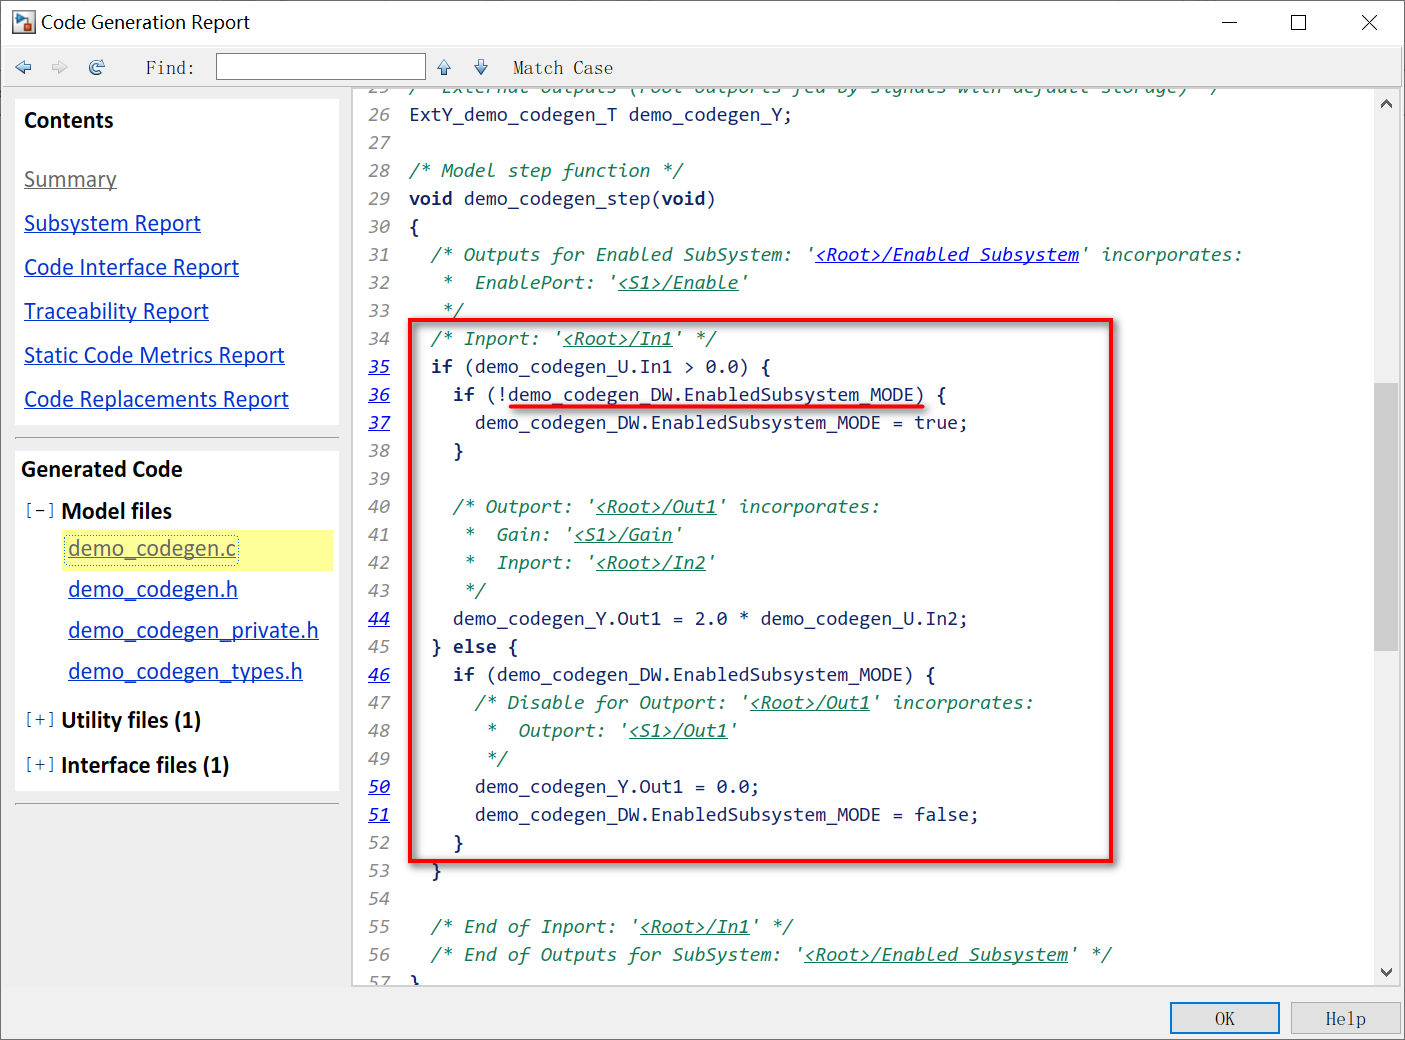Refresh the code generation report
The image size is (1405, 1040).
97,67
